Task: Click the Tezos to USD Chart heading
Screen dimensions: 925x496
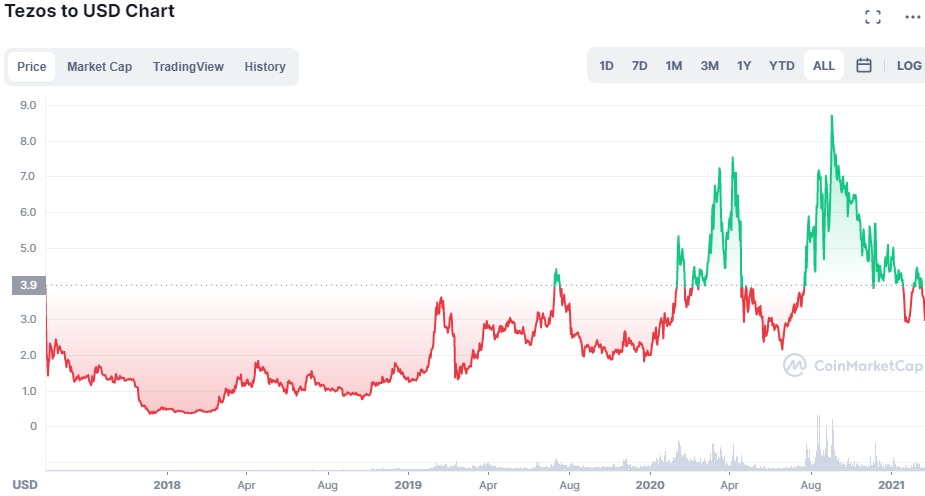Action: 90,11
